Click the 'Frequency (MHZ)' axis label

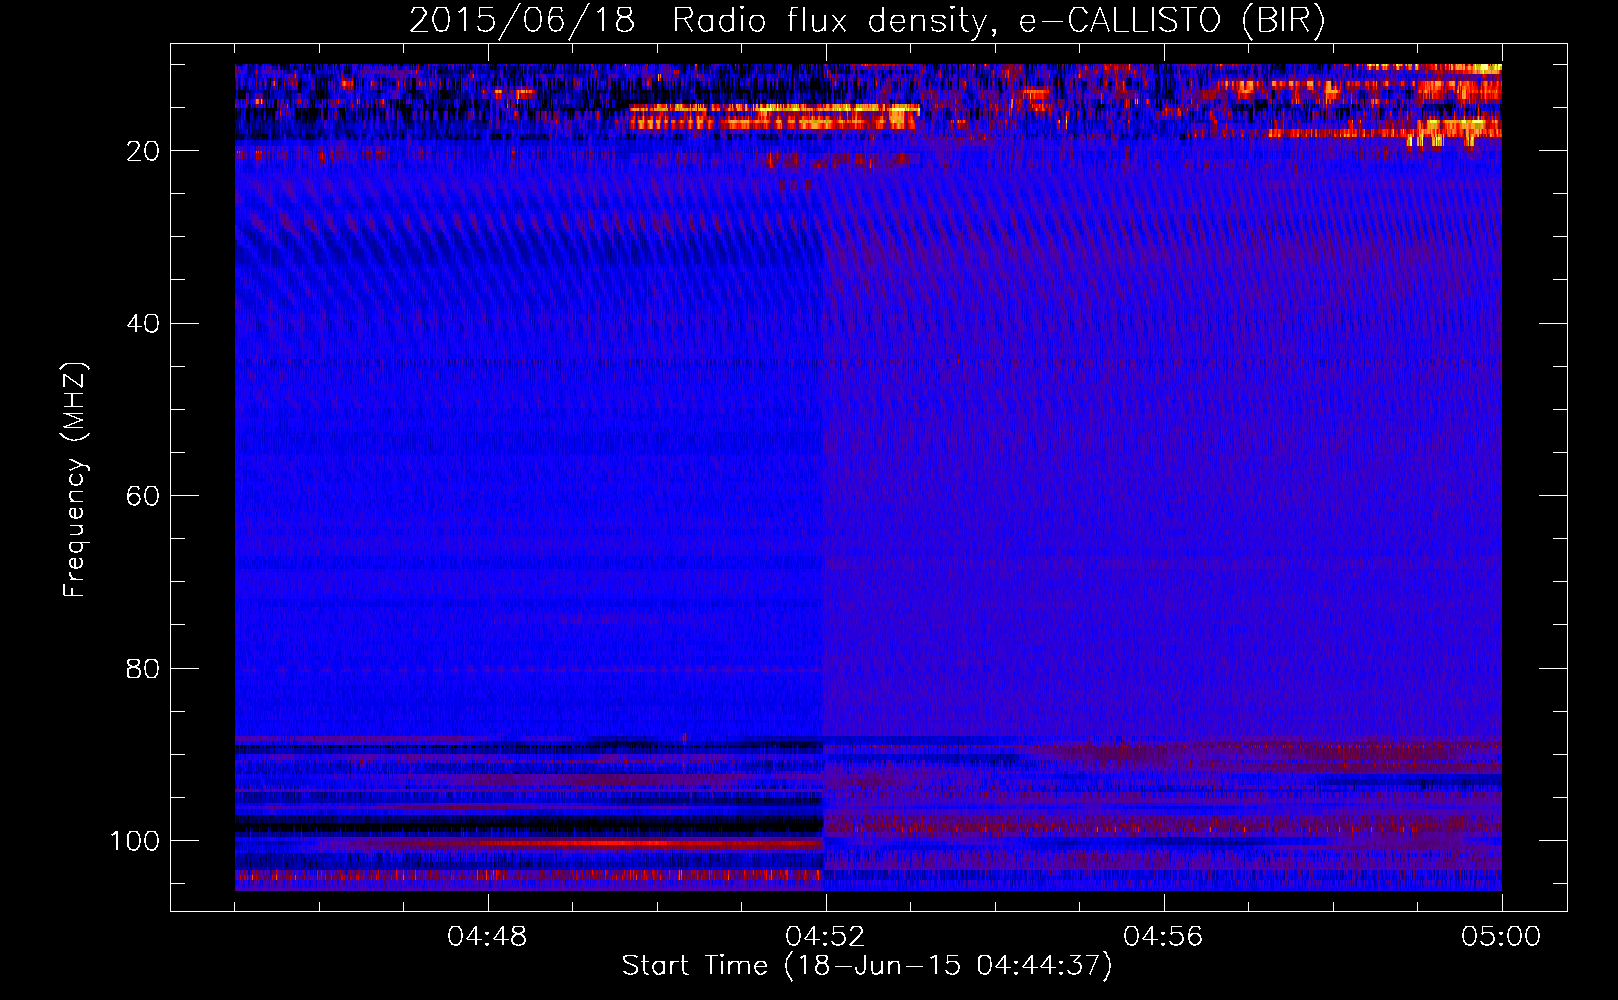[x=75, y=480]
